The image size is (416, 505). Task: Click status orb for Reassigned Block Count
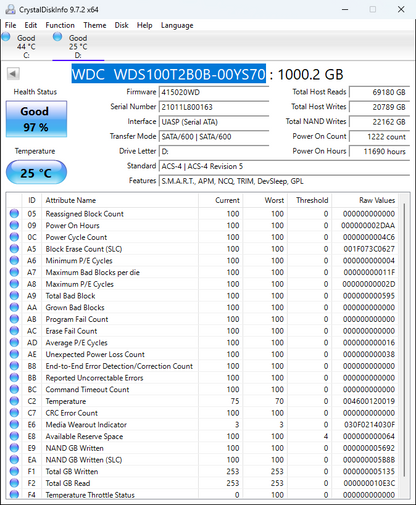coord(14,213)
